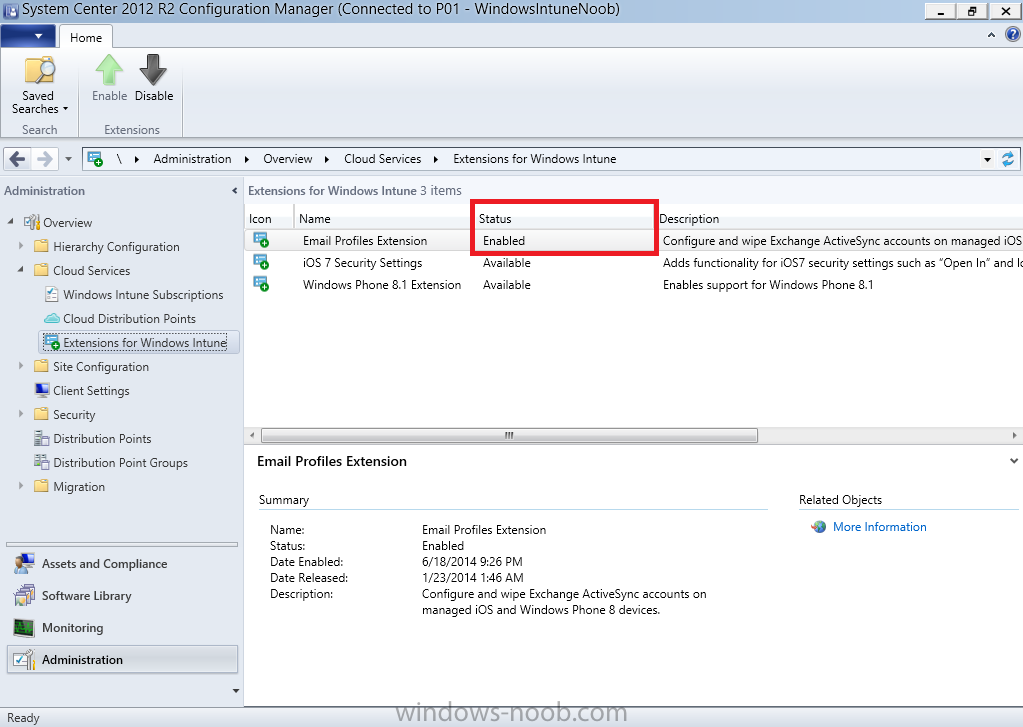Select the Migration tree node

pyautogui.click(x=79, y=486)
